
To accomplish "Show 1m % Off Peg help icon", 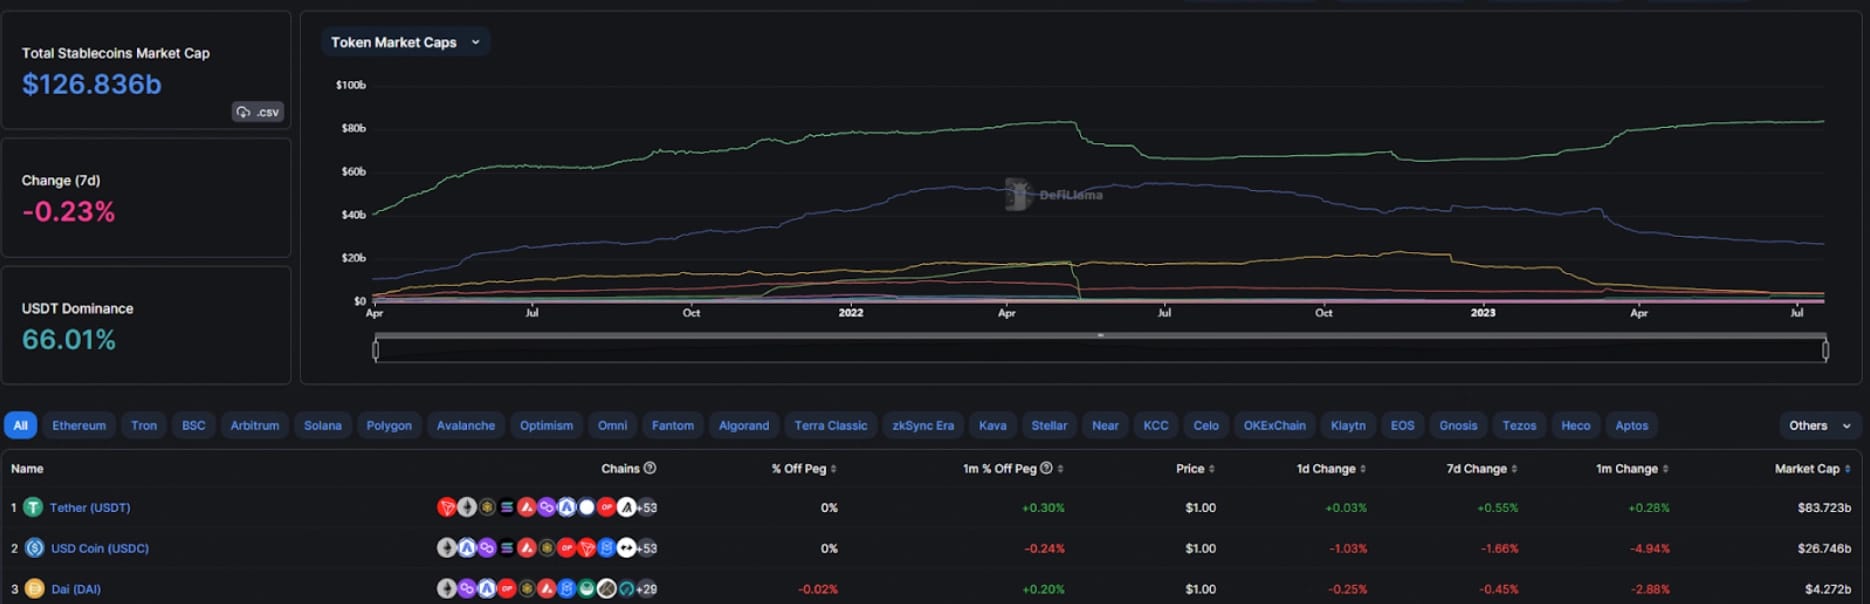I will point(1046,468).
